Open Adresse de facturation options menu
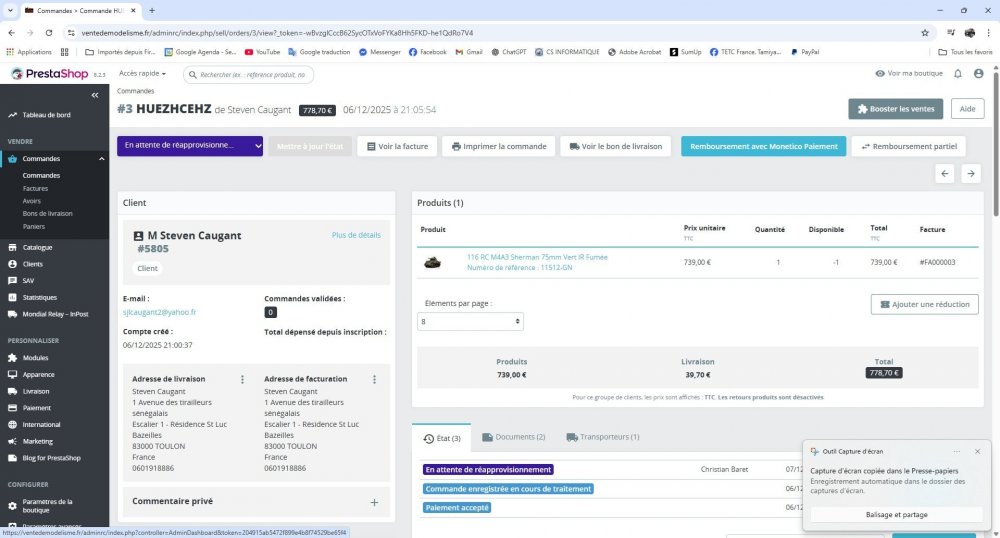 [374, 379]
